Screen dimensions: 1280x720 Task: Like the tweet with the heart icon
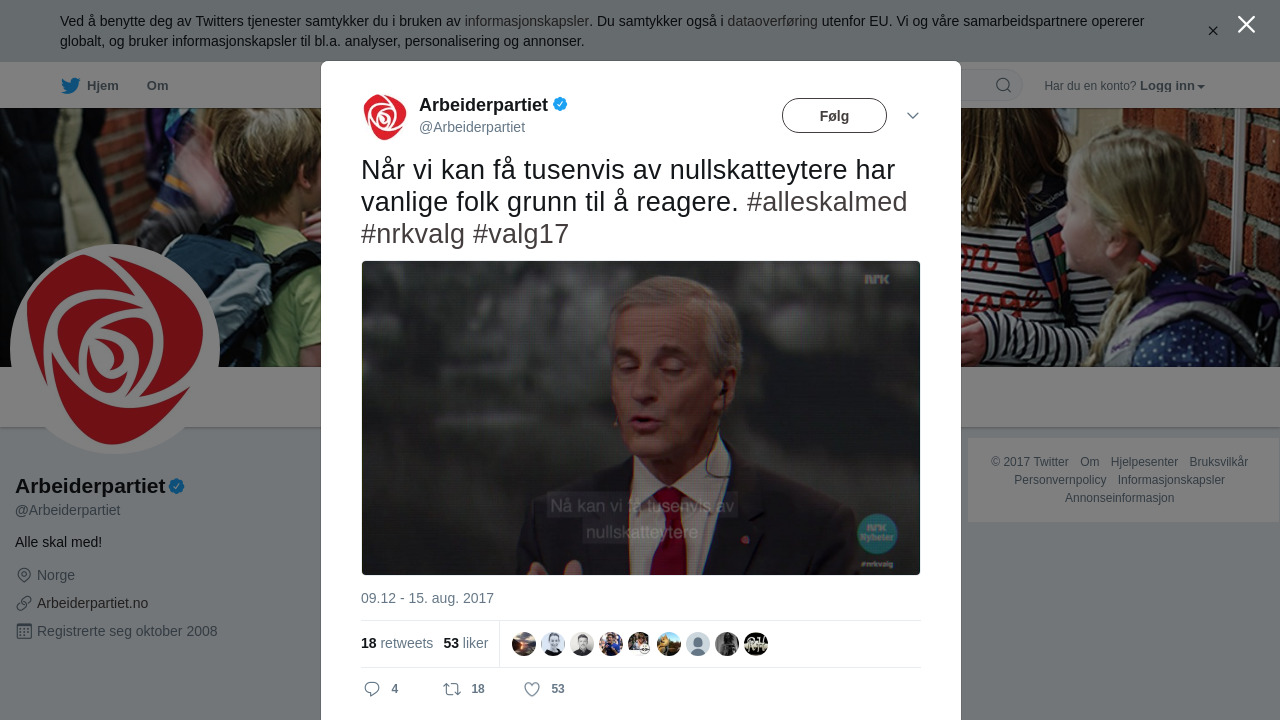pos(532,689)
